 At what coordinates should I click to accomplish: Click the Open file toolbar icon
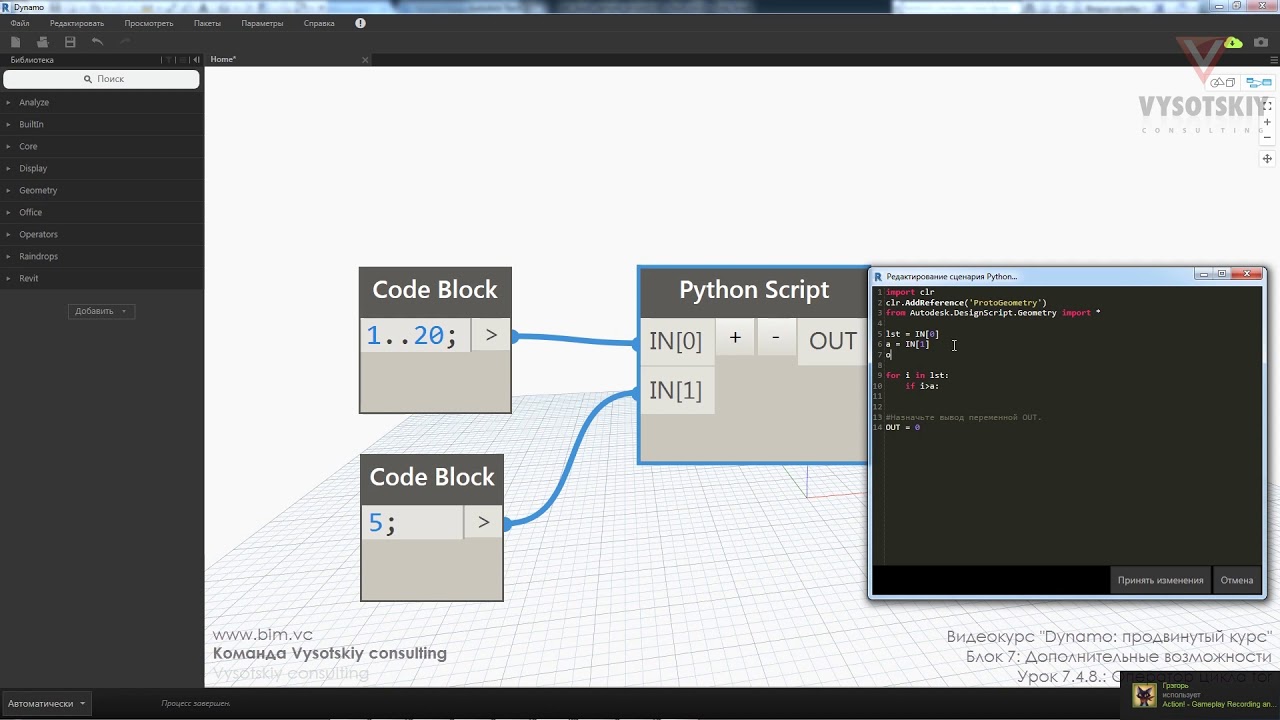coord(42,42)
